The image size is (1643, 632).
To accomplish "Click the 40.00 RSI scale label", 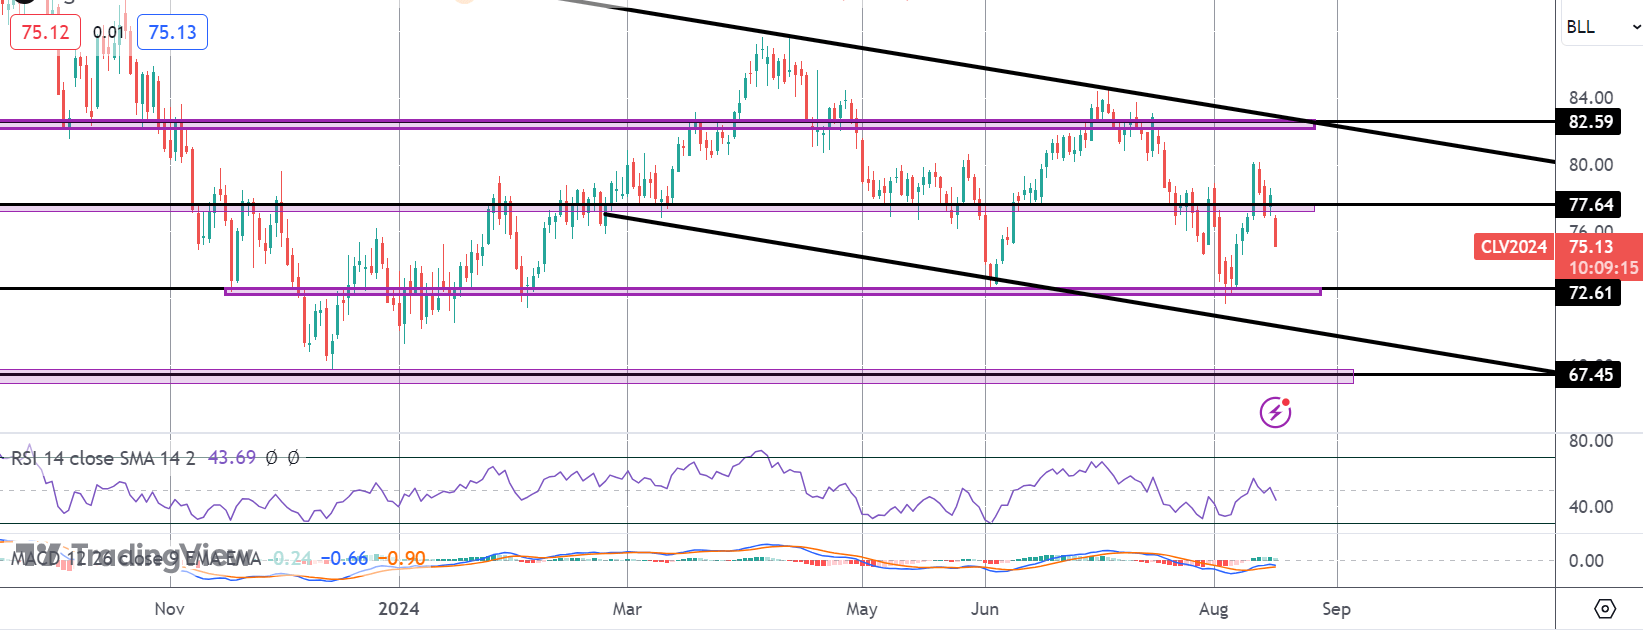I will (1590, 507).
